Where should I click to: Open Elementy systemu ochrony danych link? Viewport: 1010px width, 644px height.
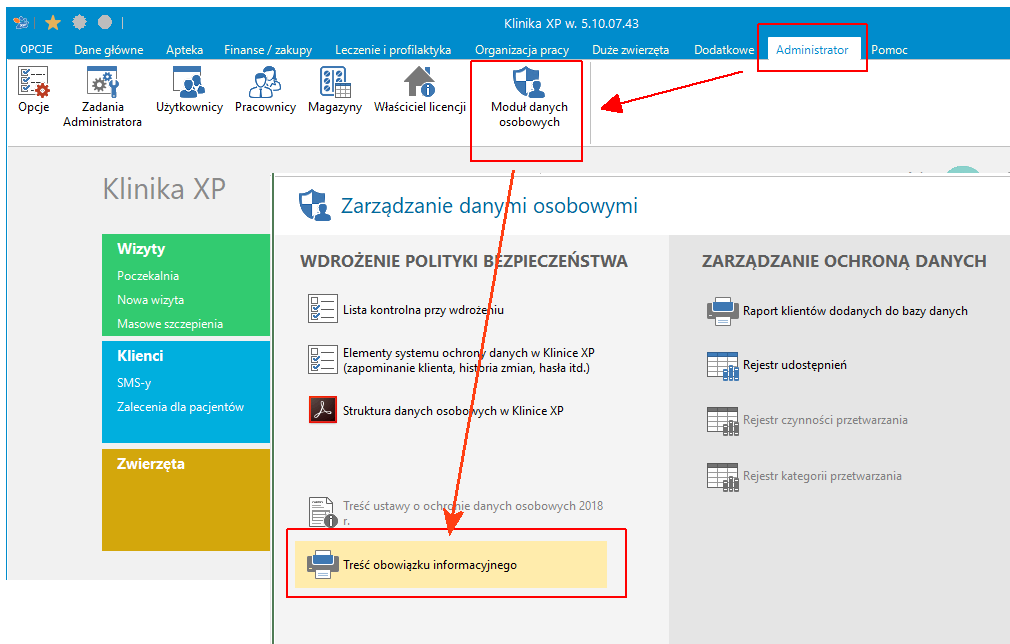468,360
